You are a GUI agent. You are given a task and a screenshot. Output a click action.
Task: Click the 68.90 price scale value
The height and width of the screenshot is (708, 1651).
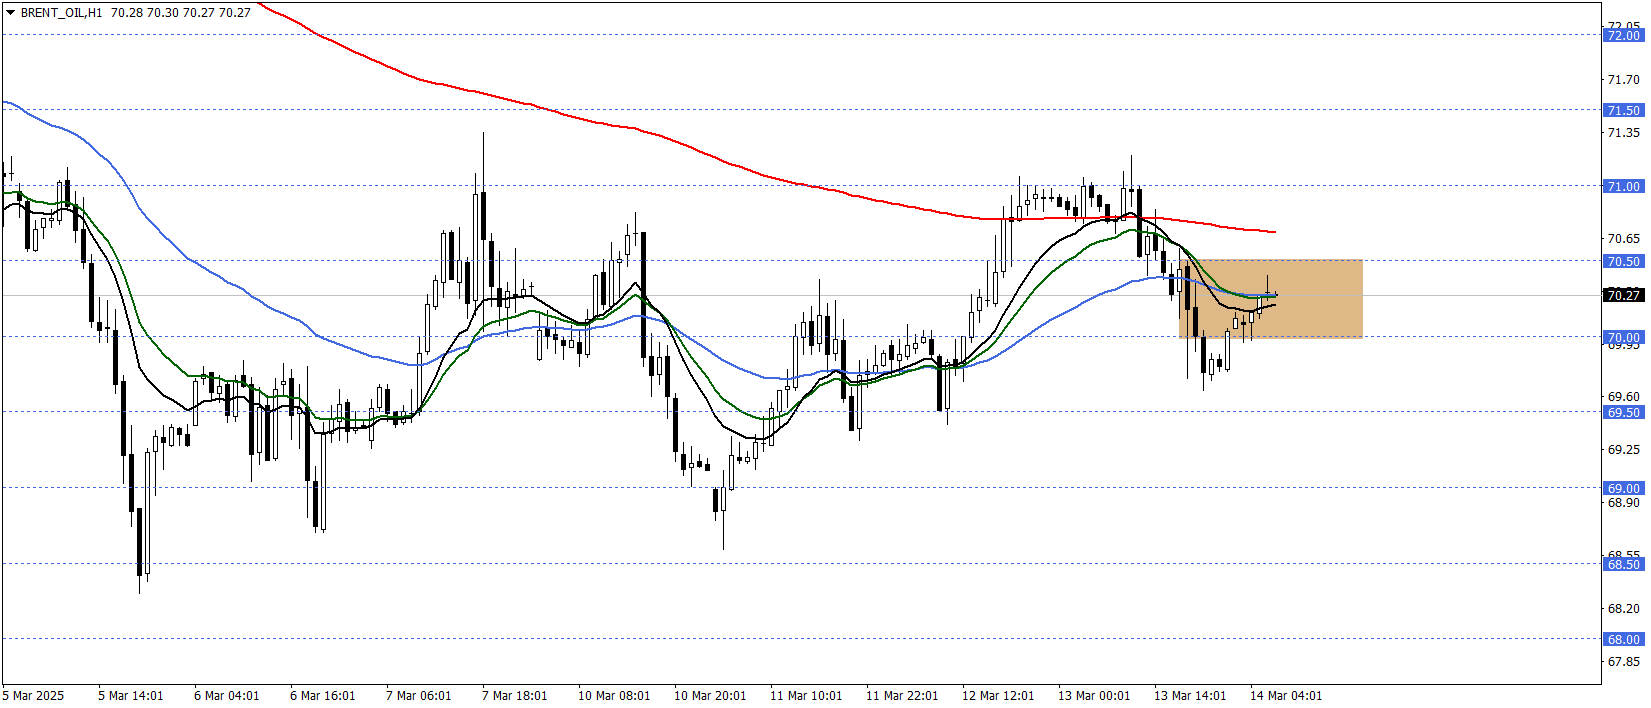1623,503
